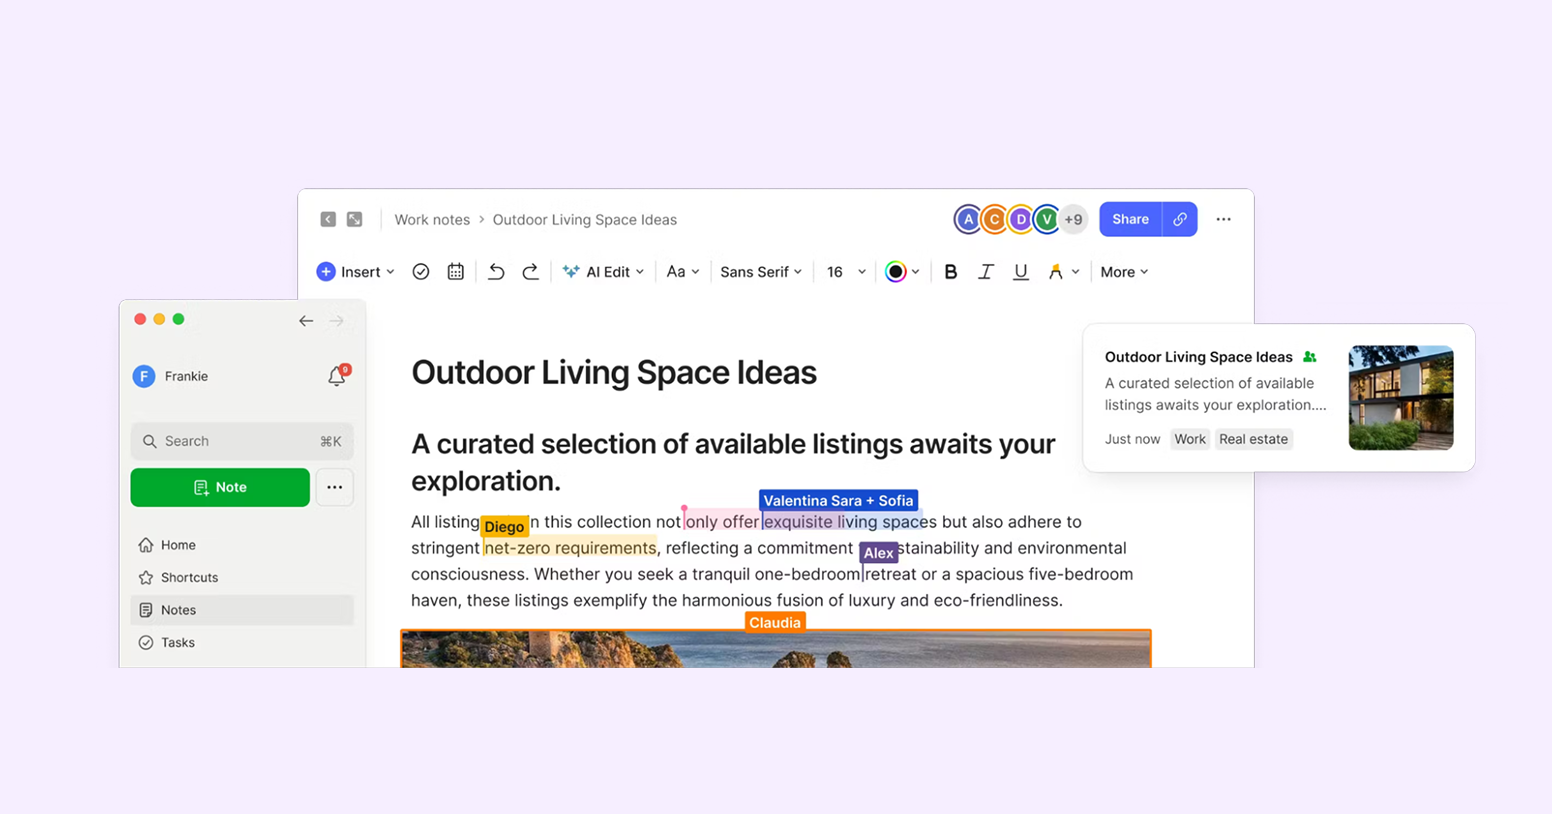Create a new note with green Note button
The height and width of the screenshot is (814, 1552).
pos(220,487)
